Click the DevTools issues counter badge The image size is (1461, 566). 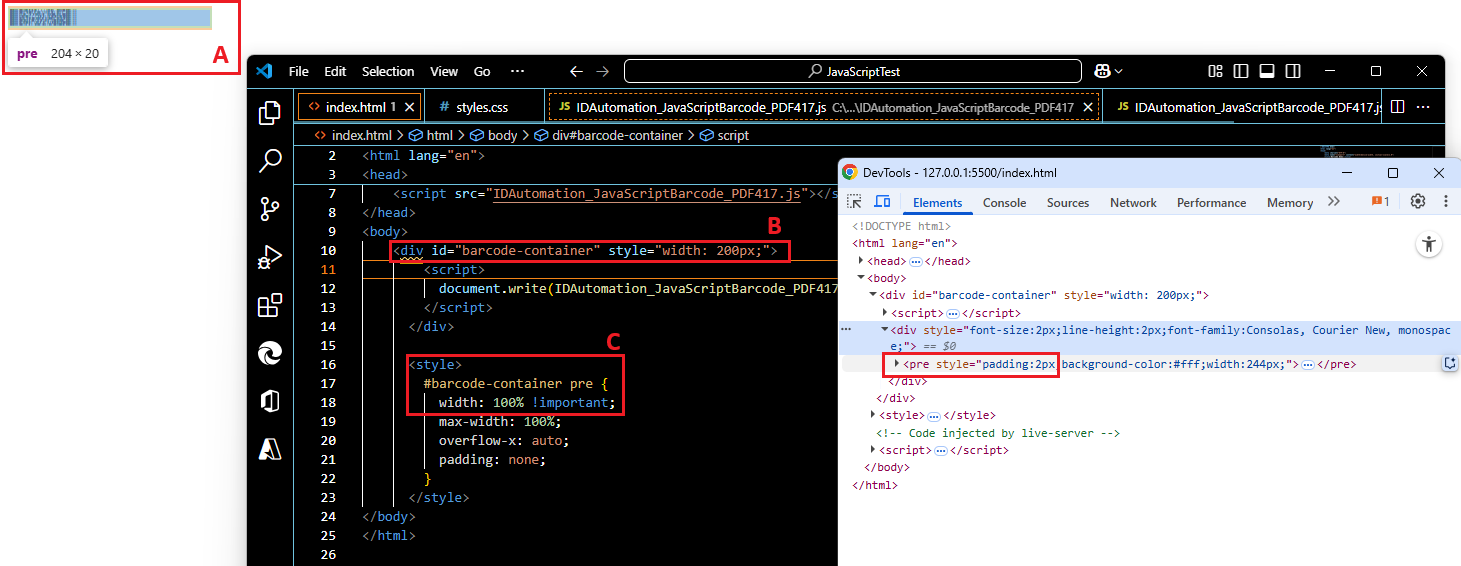click(x=1380, y=201)
